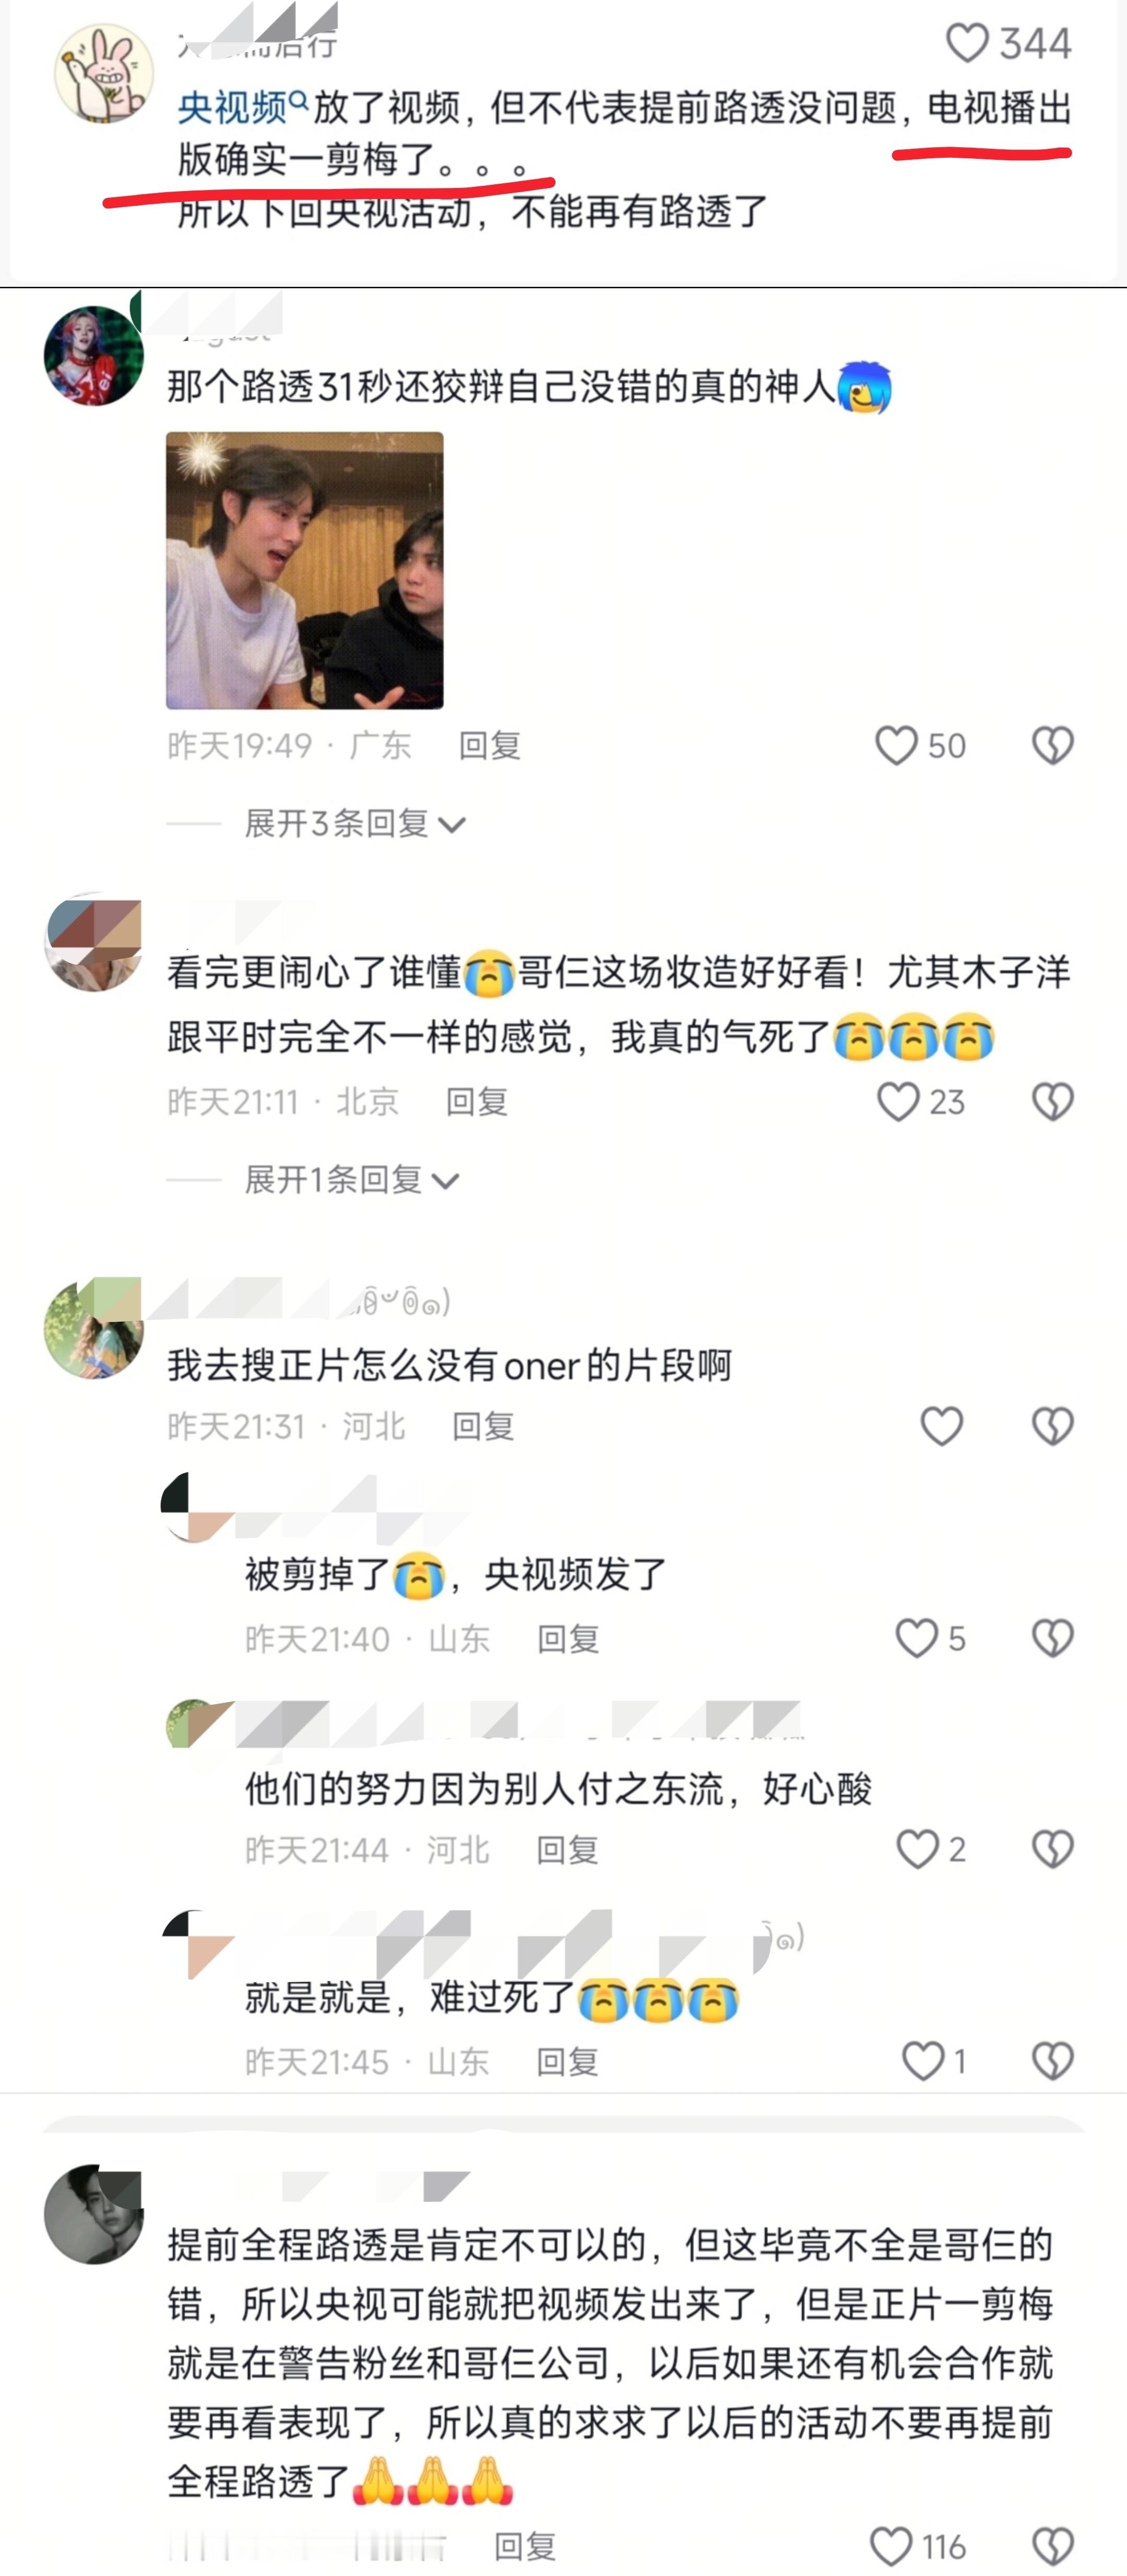1127x2576 pixels.
Task: Tap the broken heart on the 21:45 山东 reply
Action: [x=1053, y=2061]
